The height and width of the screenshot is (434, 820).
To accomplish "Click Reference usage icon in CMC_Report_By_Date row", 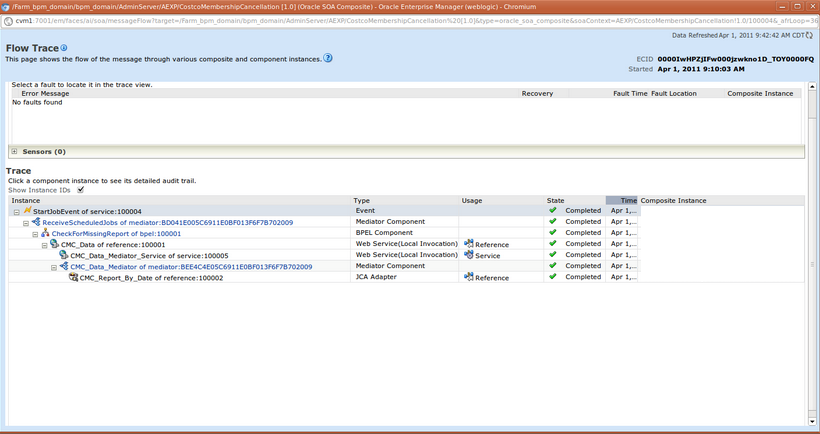I will pos(469,277).
